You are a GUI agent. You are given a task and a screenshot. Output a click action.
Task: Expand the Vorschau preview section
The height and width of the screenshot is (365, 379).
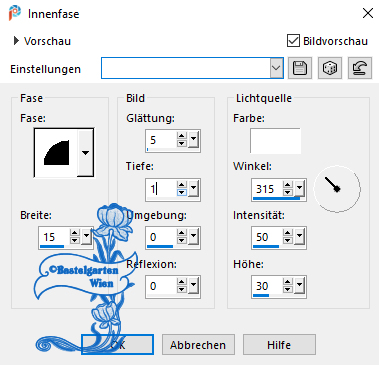(x=16, y=41)
